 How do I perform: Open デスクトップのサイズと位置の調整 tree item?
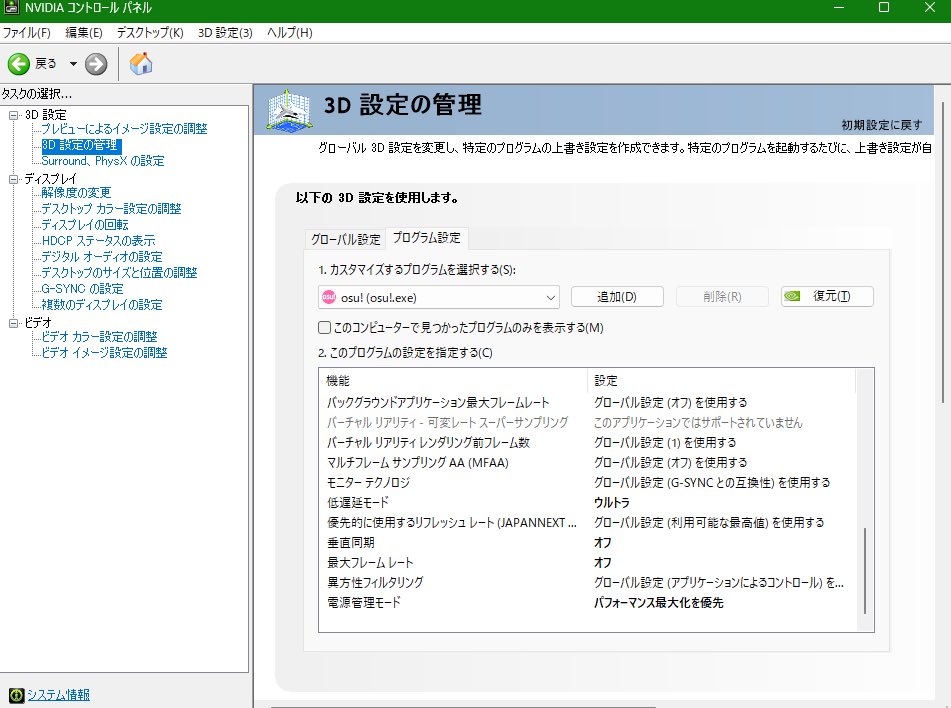[x=119, y=273]
